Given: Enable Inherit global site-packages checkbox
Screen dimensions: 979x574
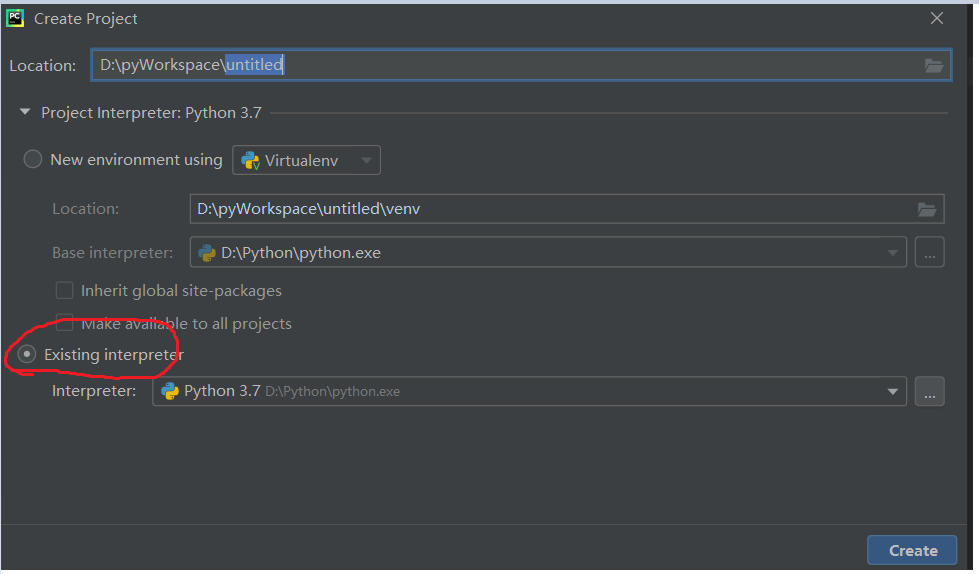Looking at the screenshot, I should pos(64,290).
